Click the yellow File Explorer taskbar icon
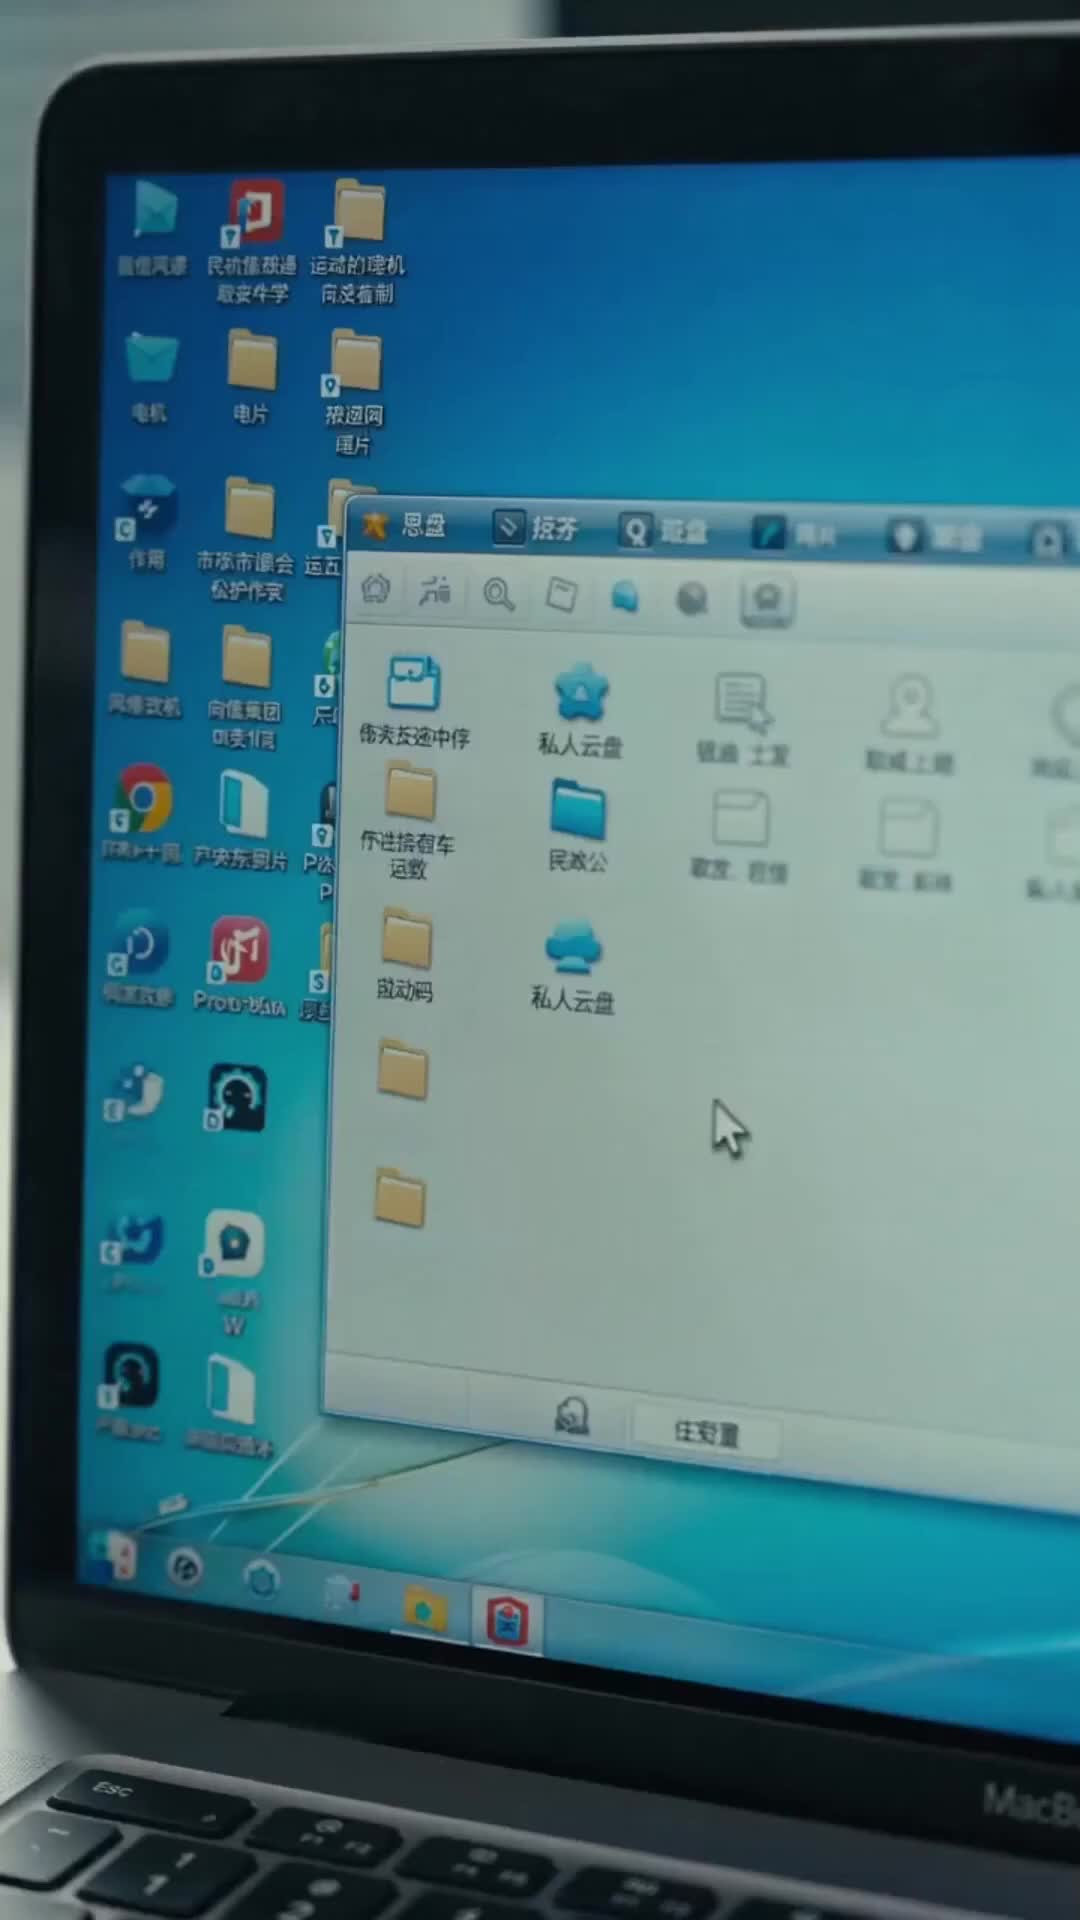1080x1920 pixels. pyautogui.click(x=427, y=1609)
